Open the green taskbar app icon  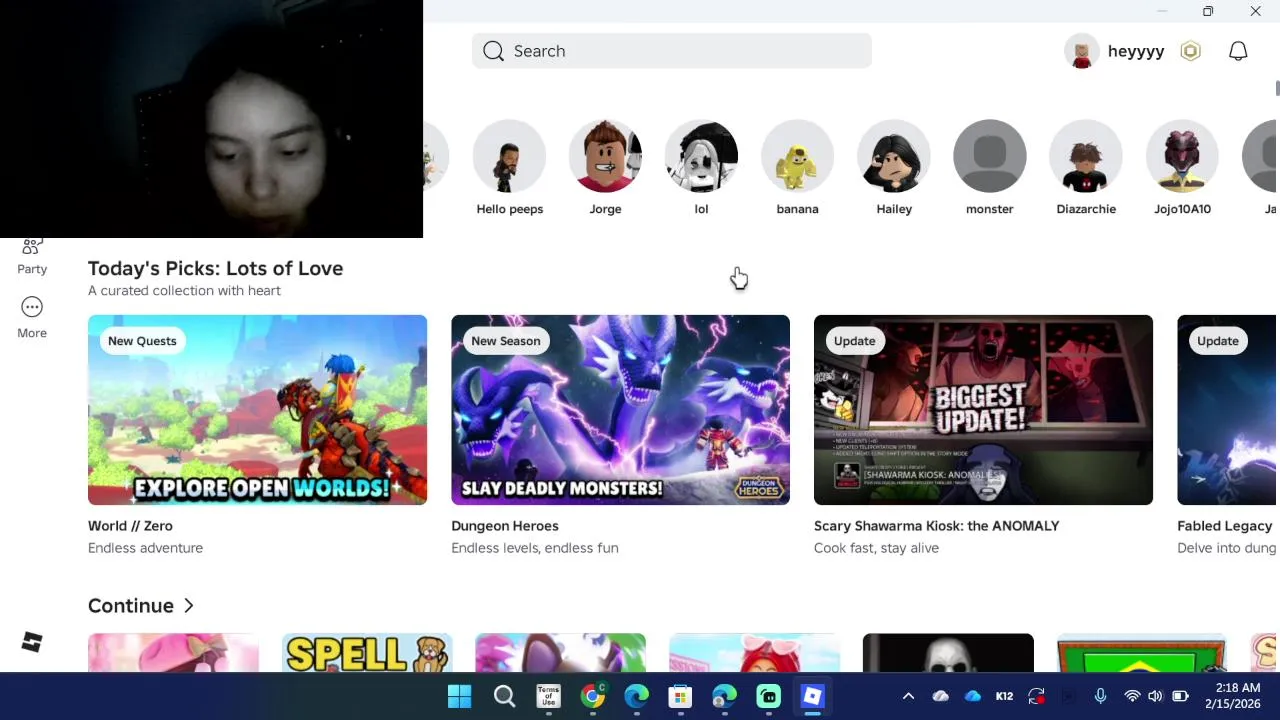click(x=768, y=696)
